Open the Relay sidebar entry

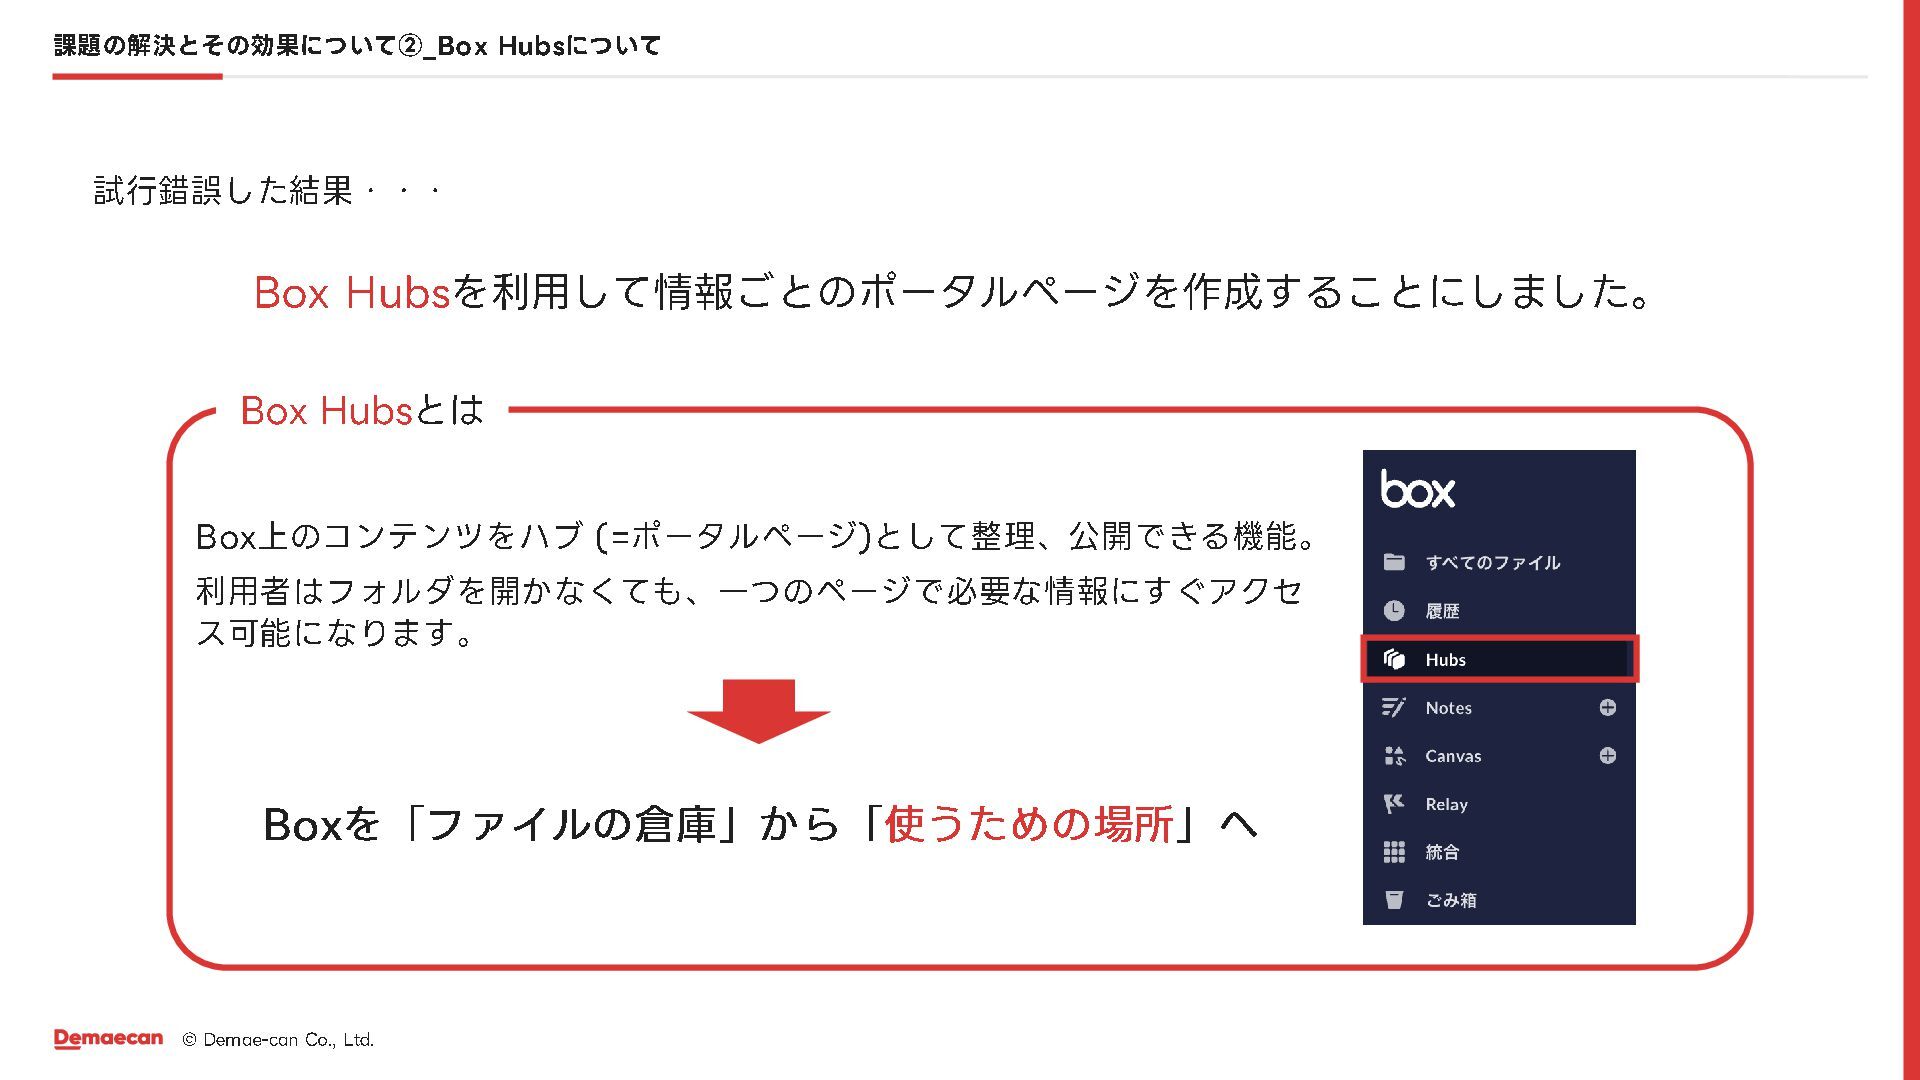pyautogui.click(x=1446, y=805)
